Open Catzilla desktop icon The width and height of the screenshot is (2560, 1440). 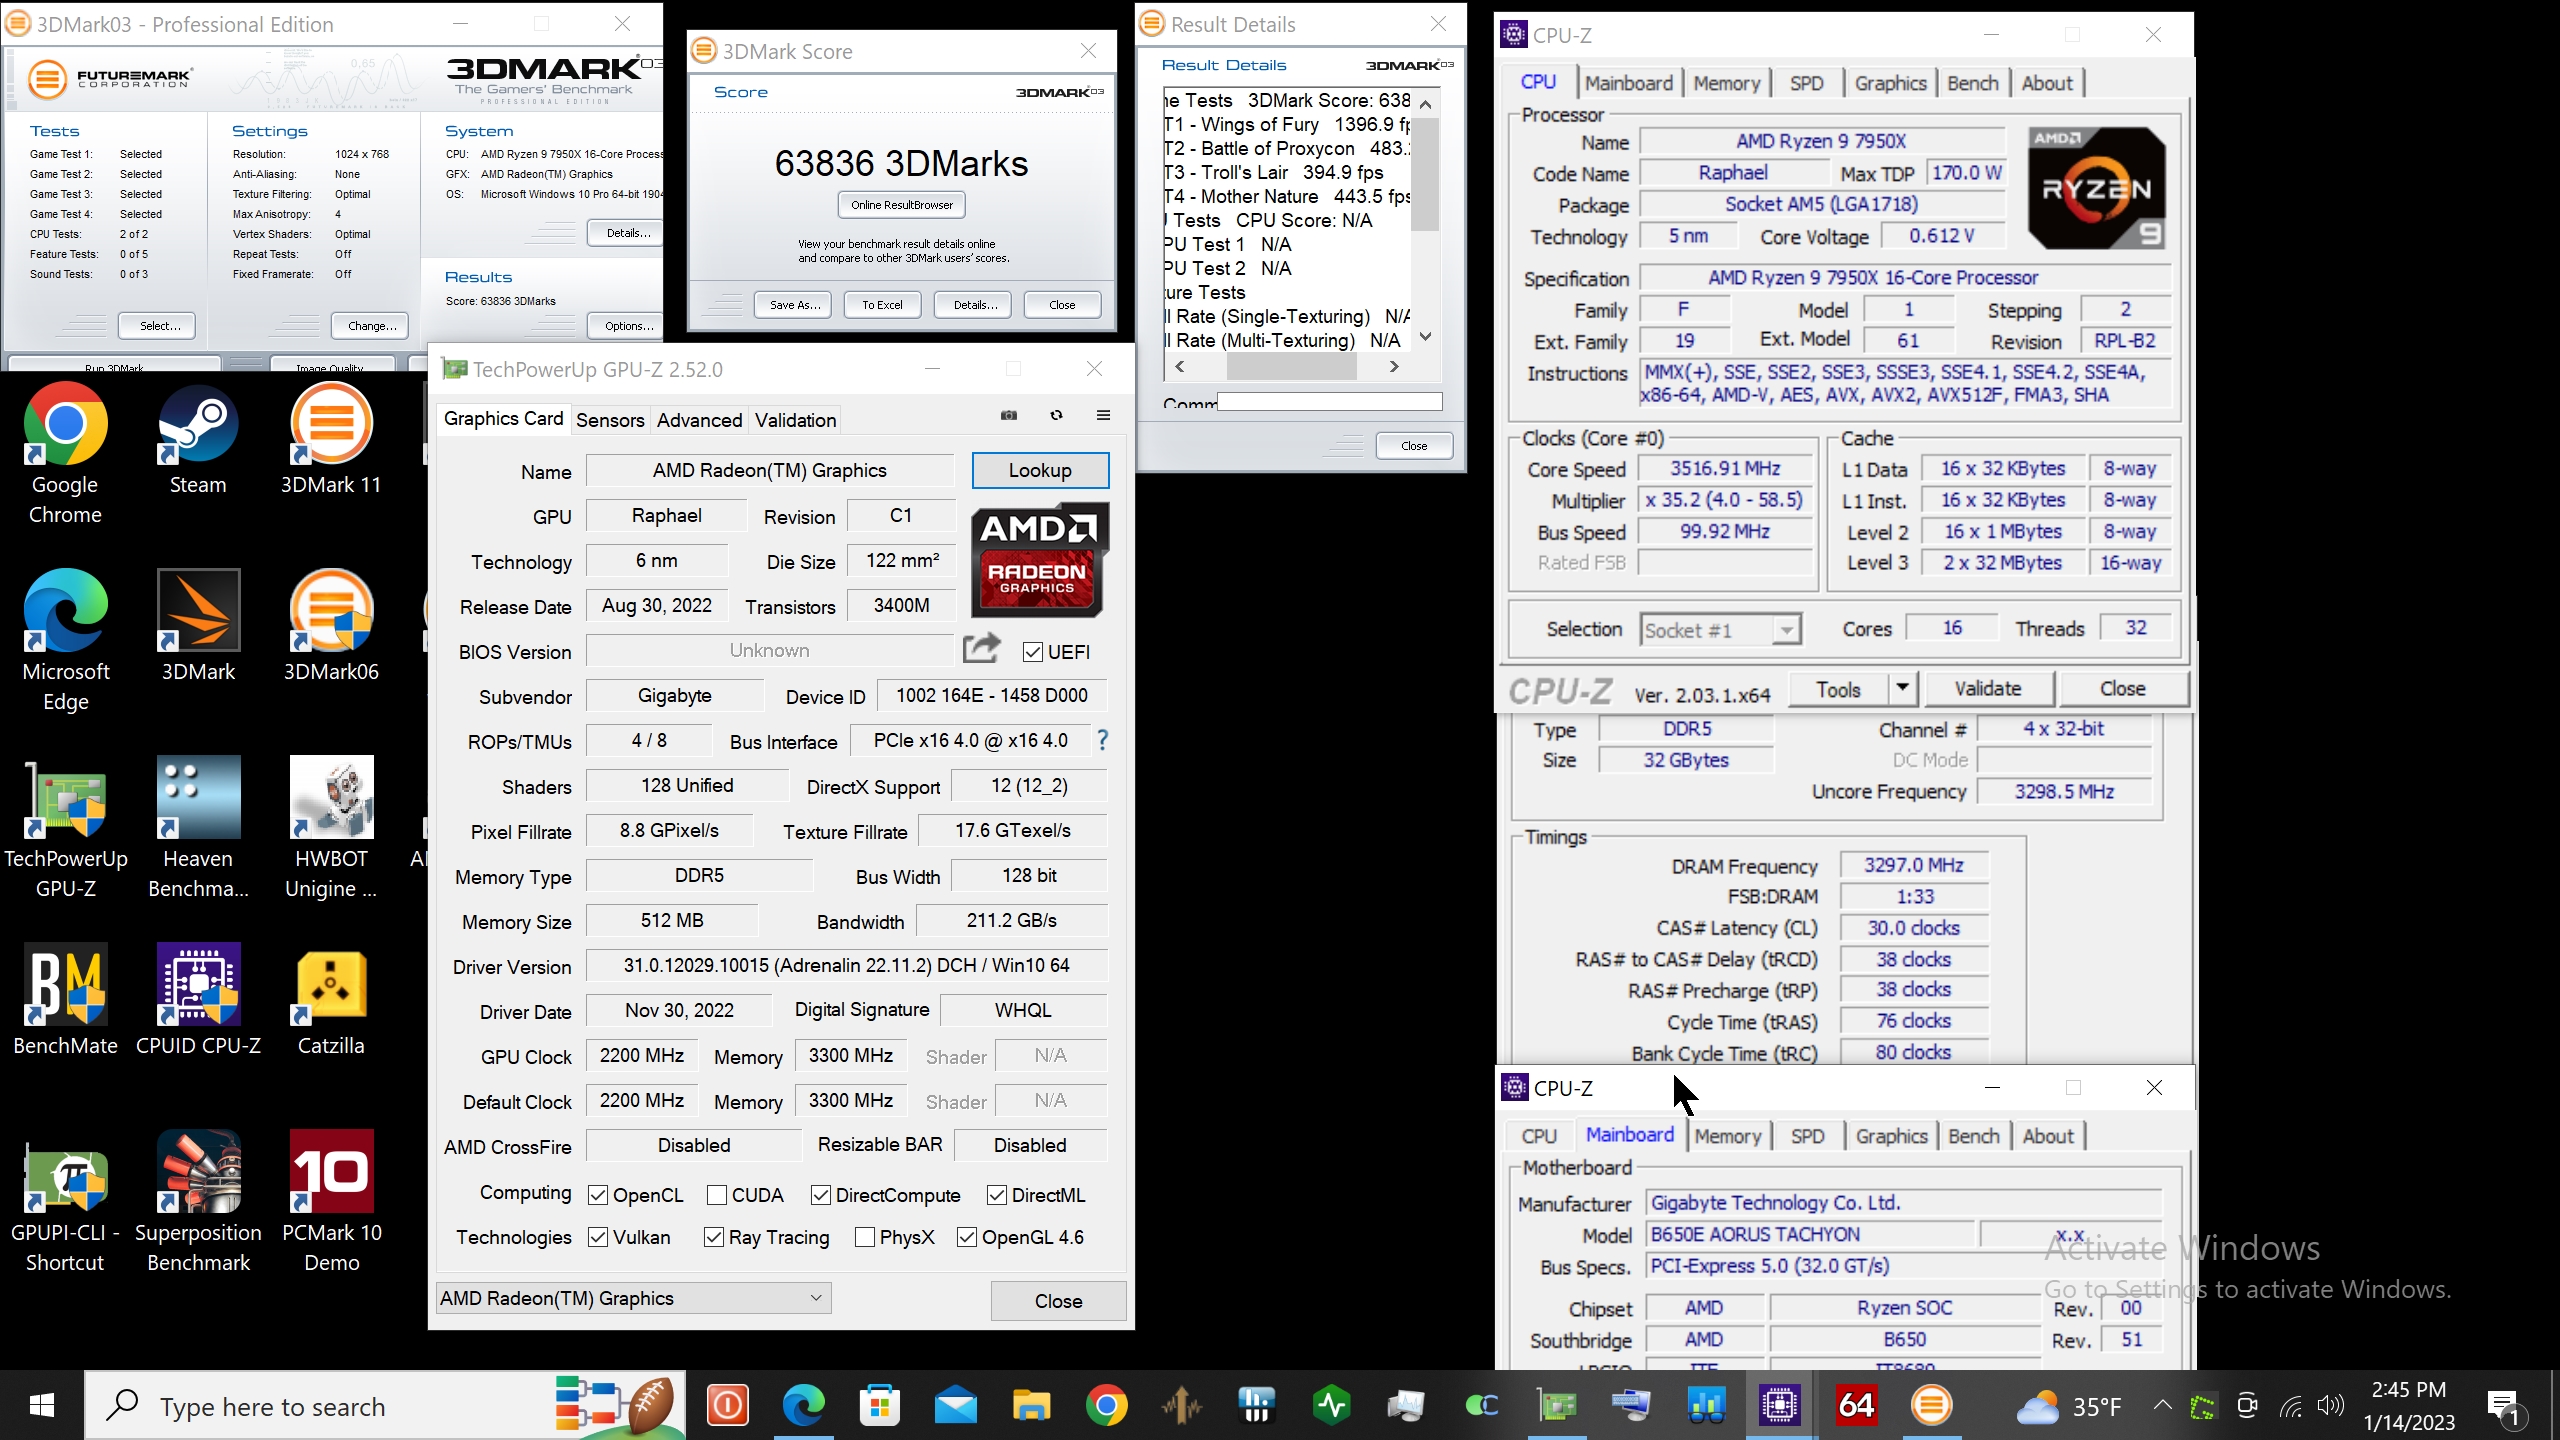[331, 1000]
